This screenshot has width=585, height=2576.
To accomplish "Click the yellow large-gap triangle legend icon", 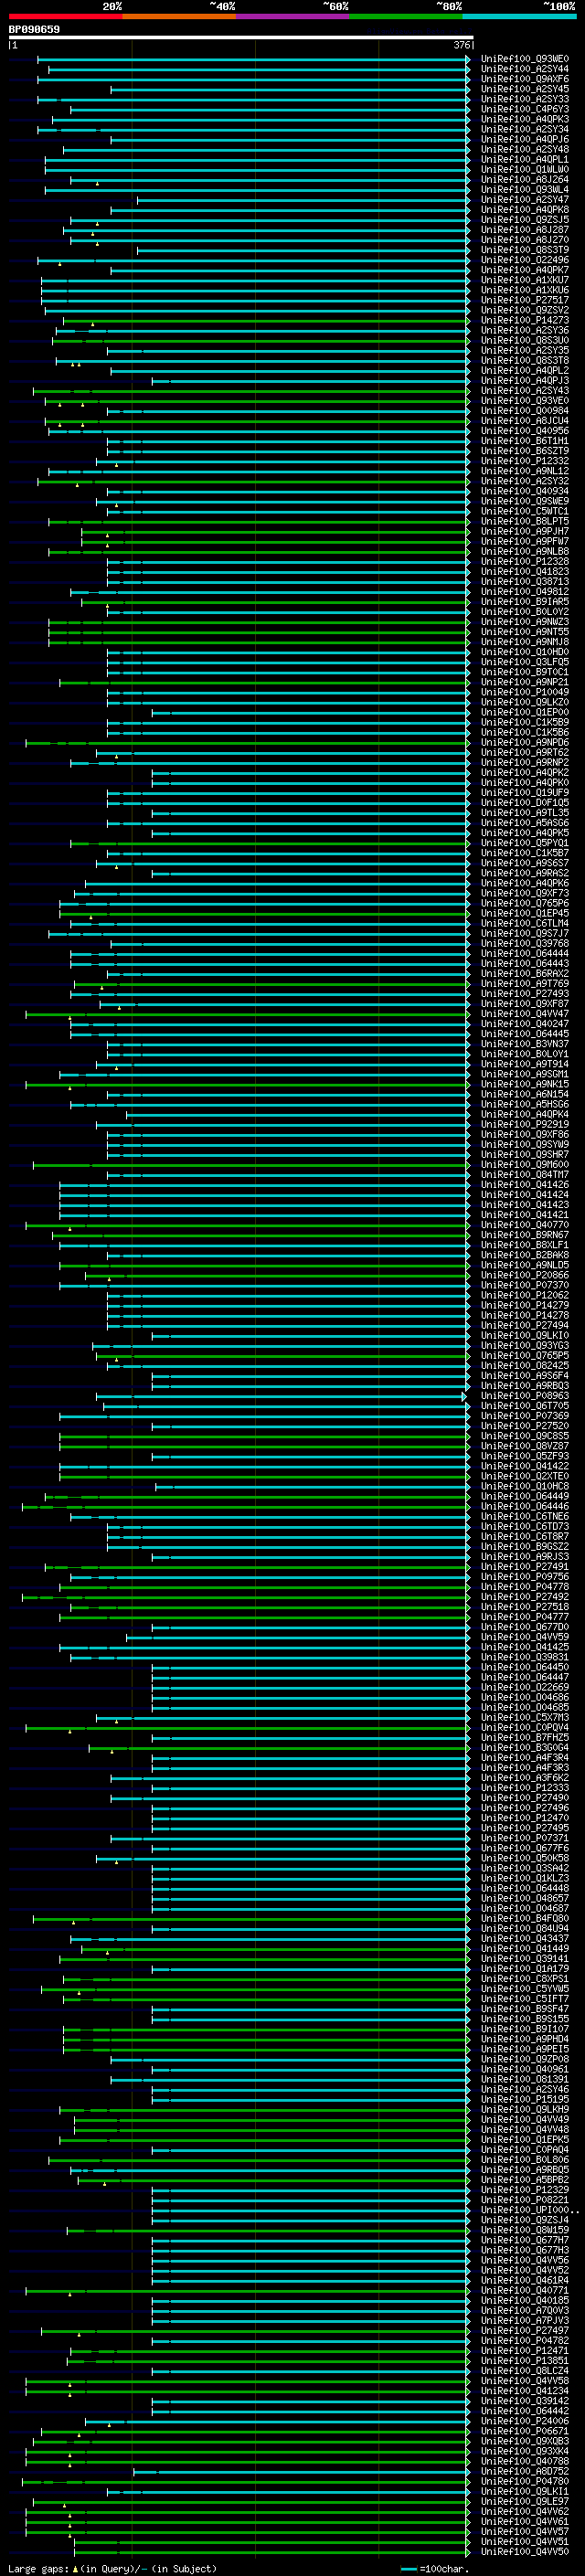I will [x=75, y=2568].
